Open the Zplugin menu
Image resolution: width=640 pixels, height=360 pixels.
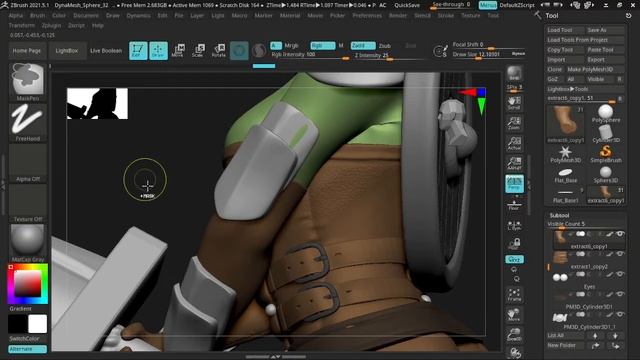(51, 25)
